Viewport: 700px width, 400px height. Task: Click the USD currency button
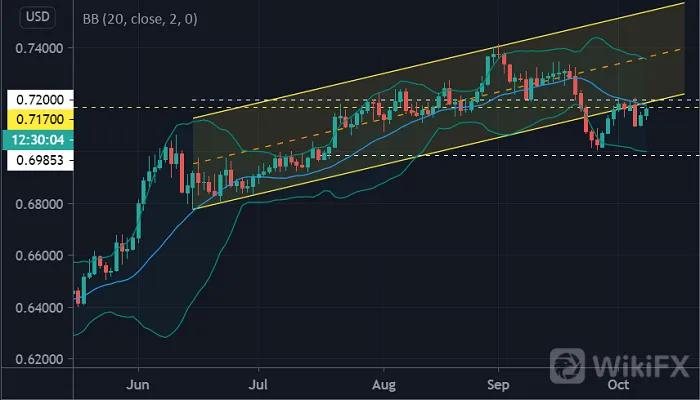(37, 17)
